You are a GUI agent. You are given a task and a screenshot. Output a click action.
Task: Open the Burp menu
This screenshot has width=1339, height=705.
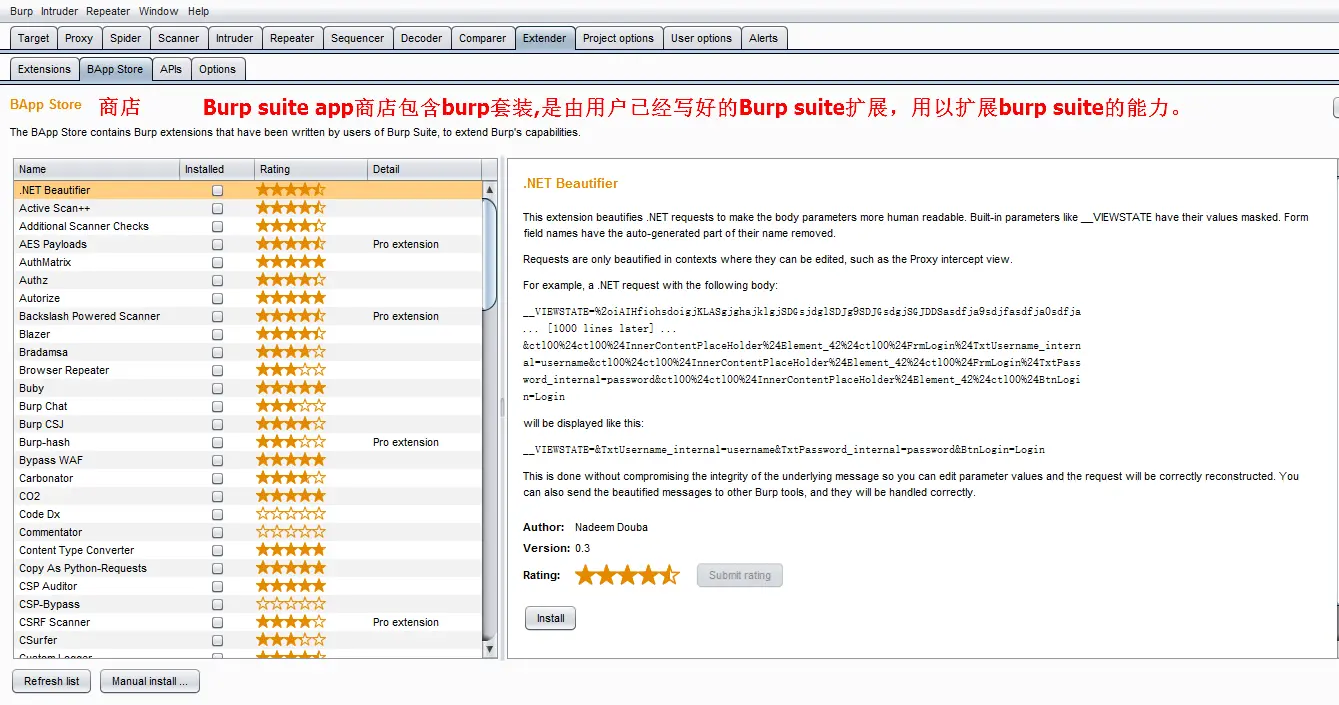(x=21, y=11)
